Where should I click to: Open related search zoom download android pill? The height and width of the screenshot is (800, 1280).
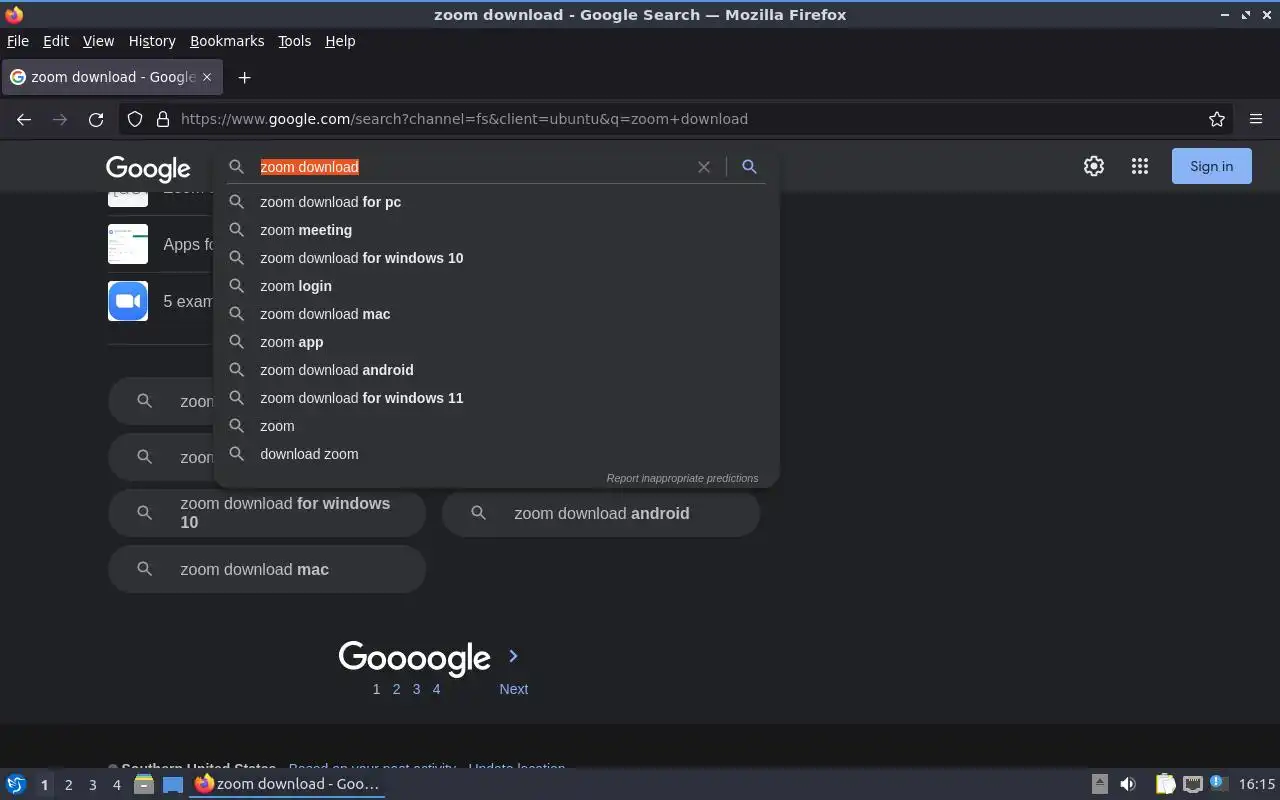coord(601,513)
